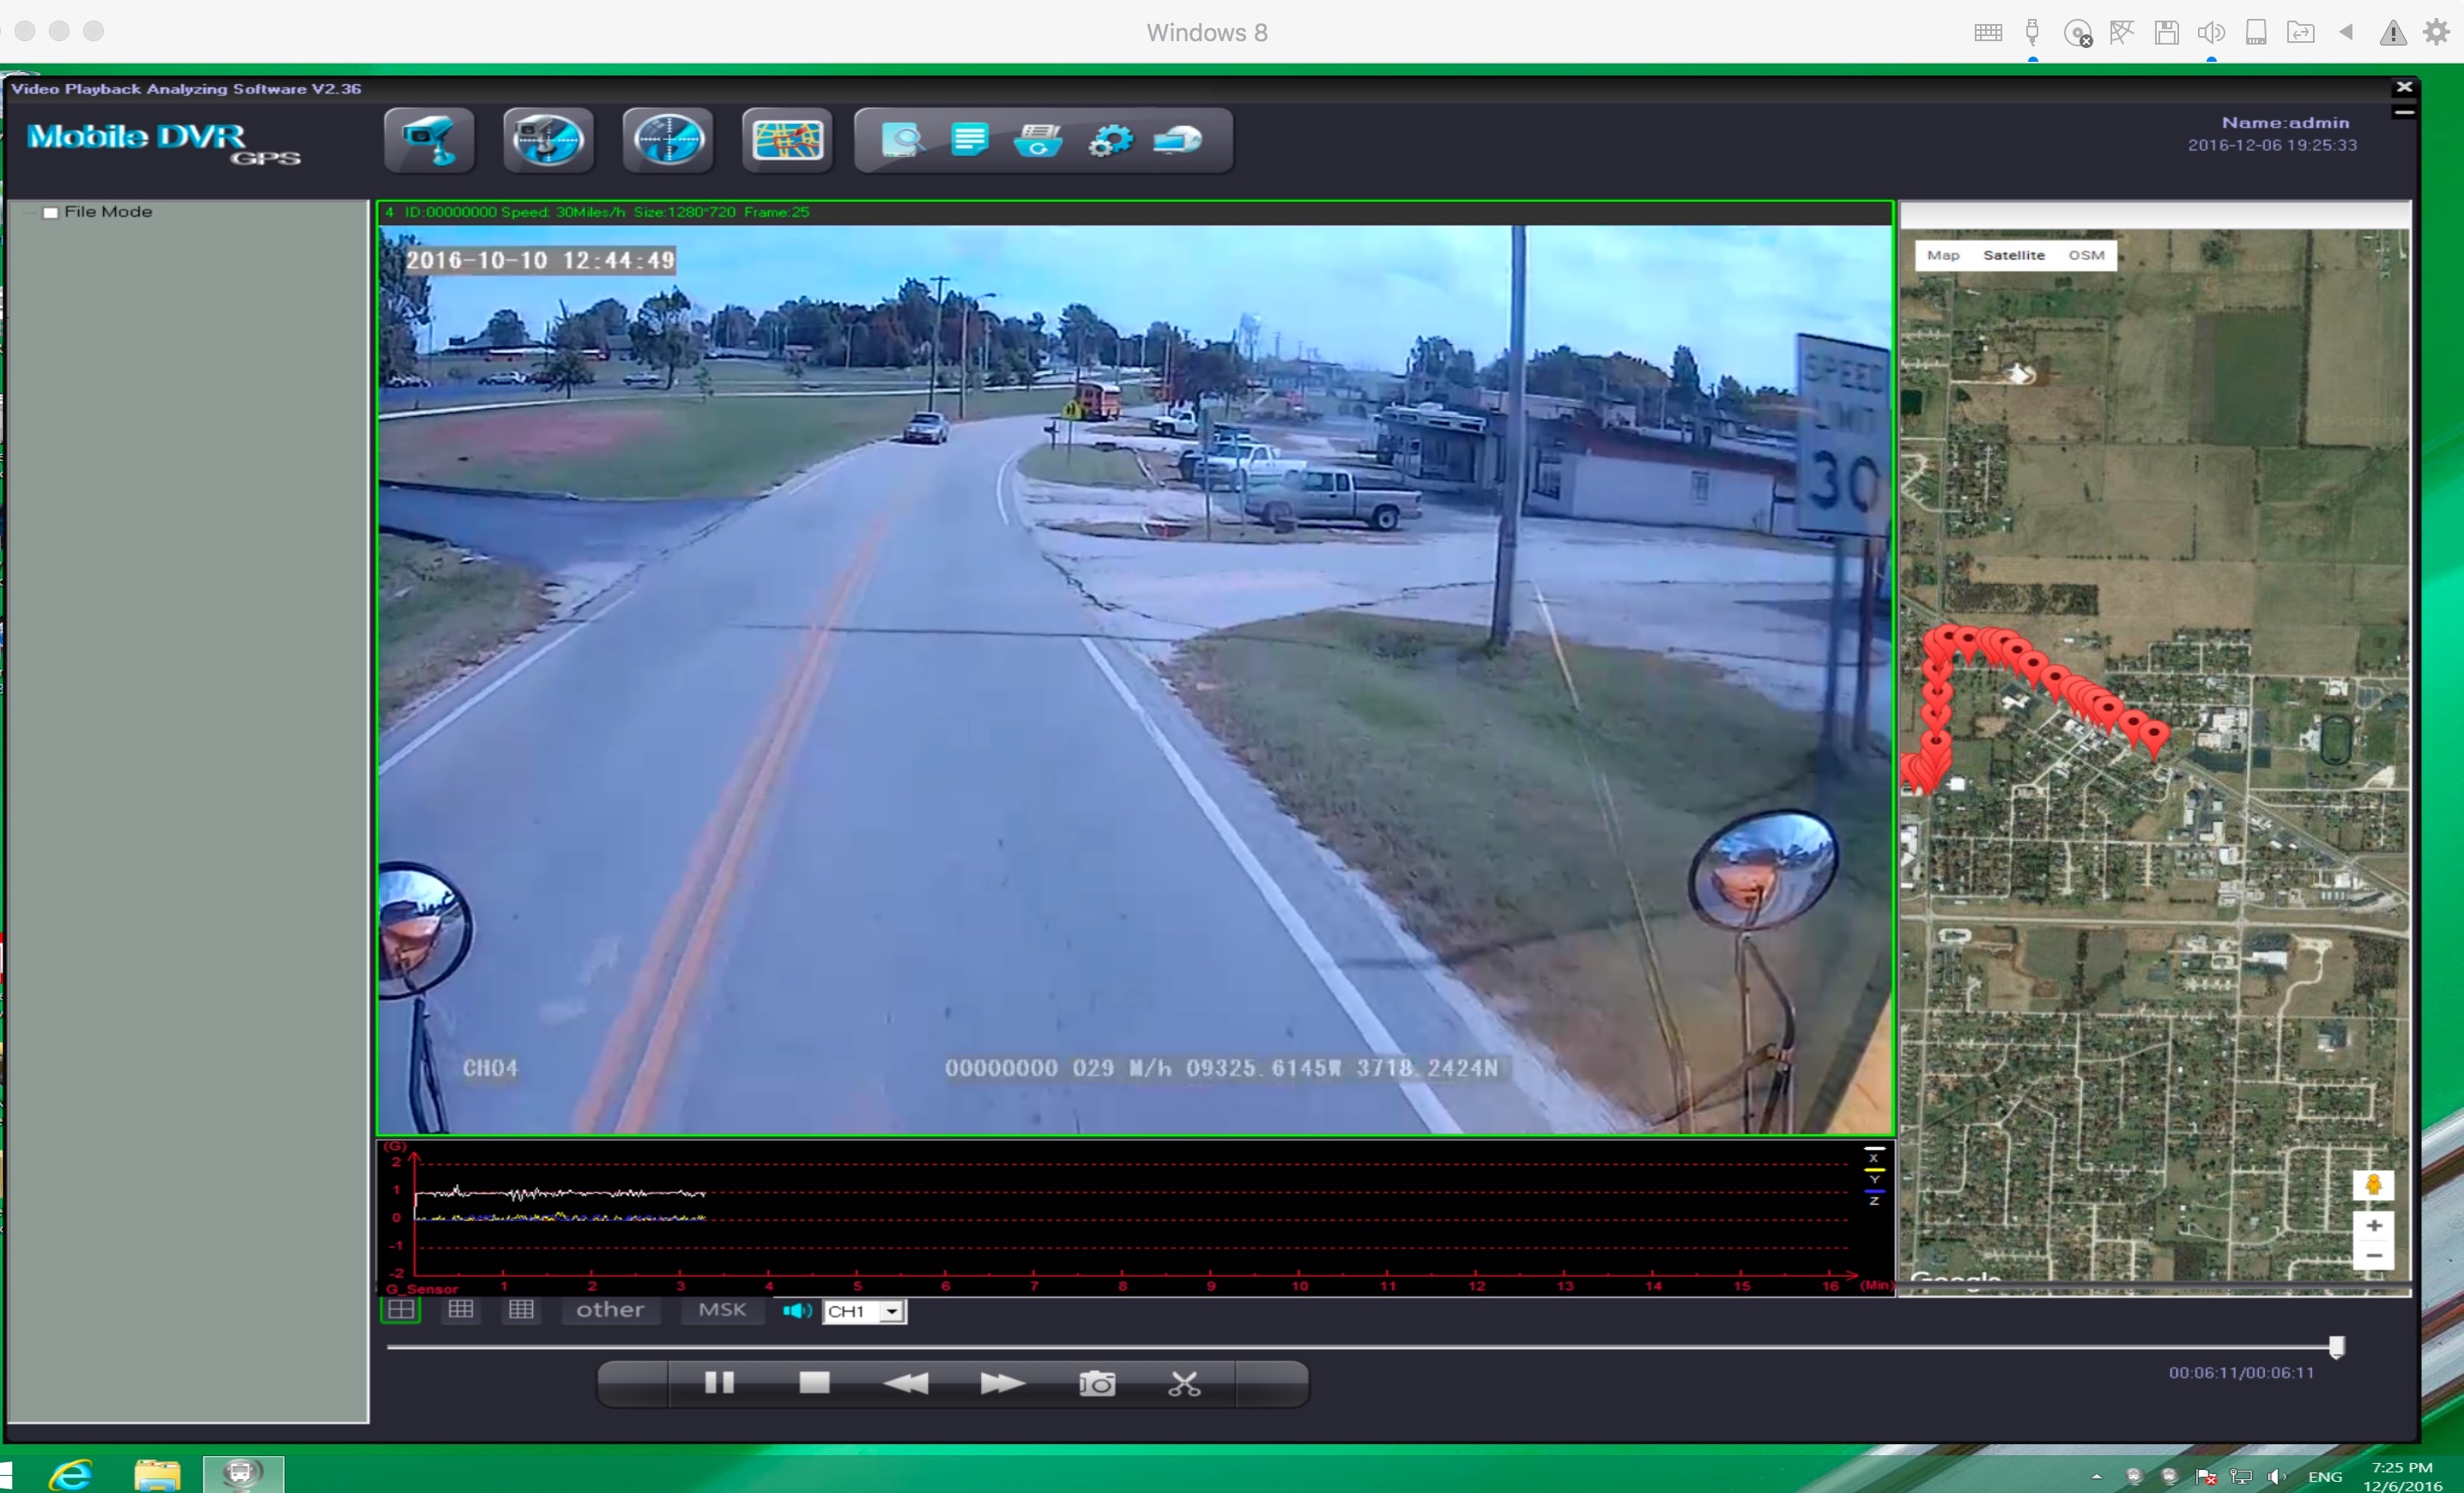Screen dimensions: 2464x1493
Task: Show hidden icons in the system tray
Action: [2096, 1476]
